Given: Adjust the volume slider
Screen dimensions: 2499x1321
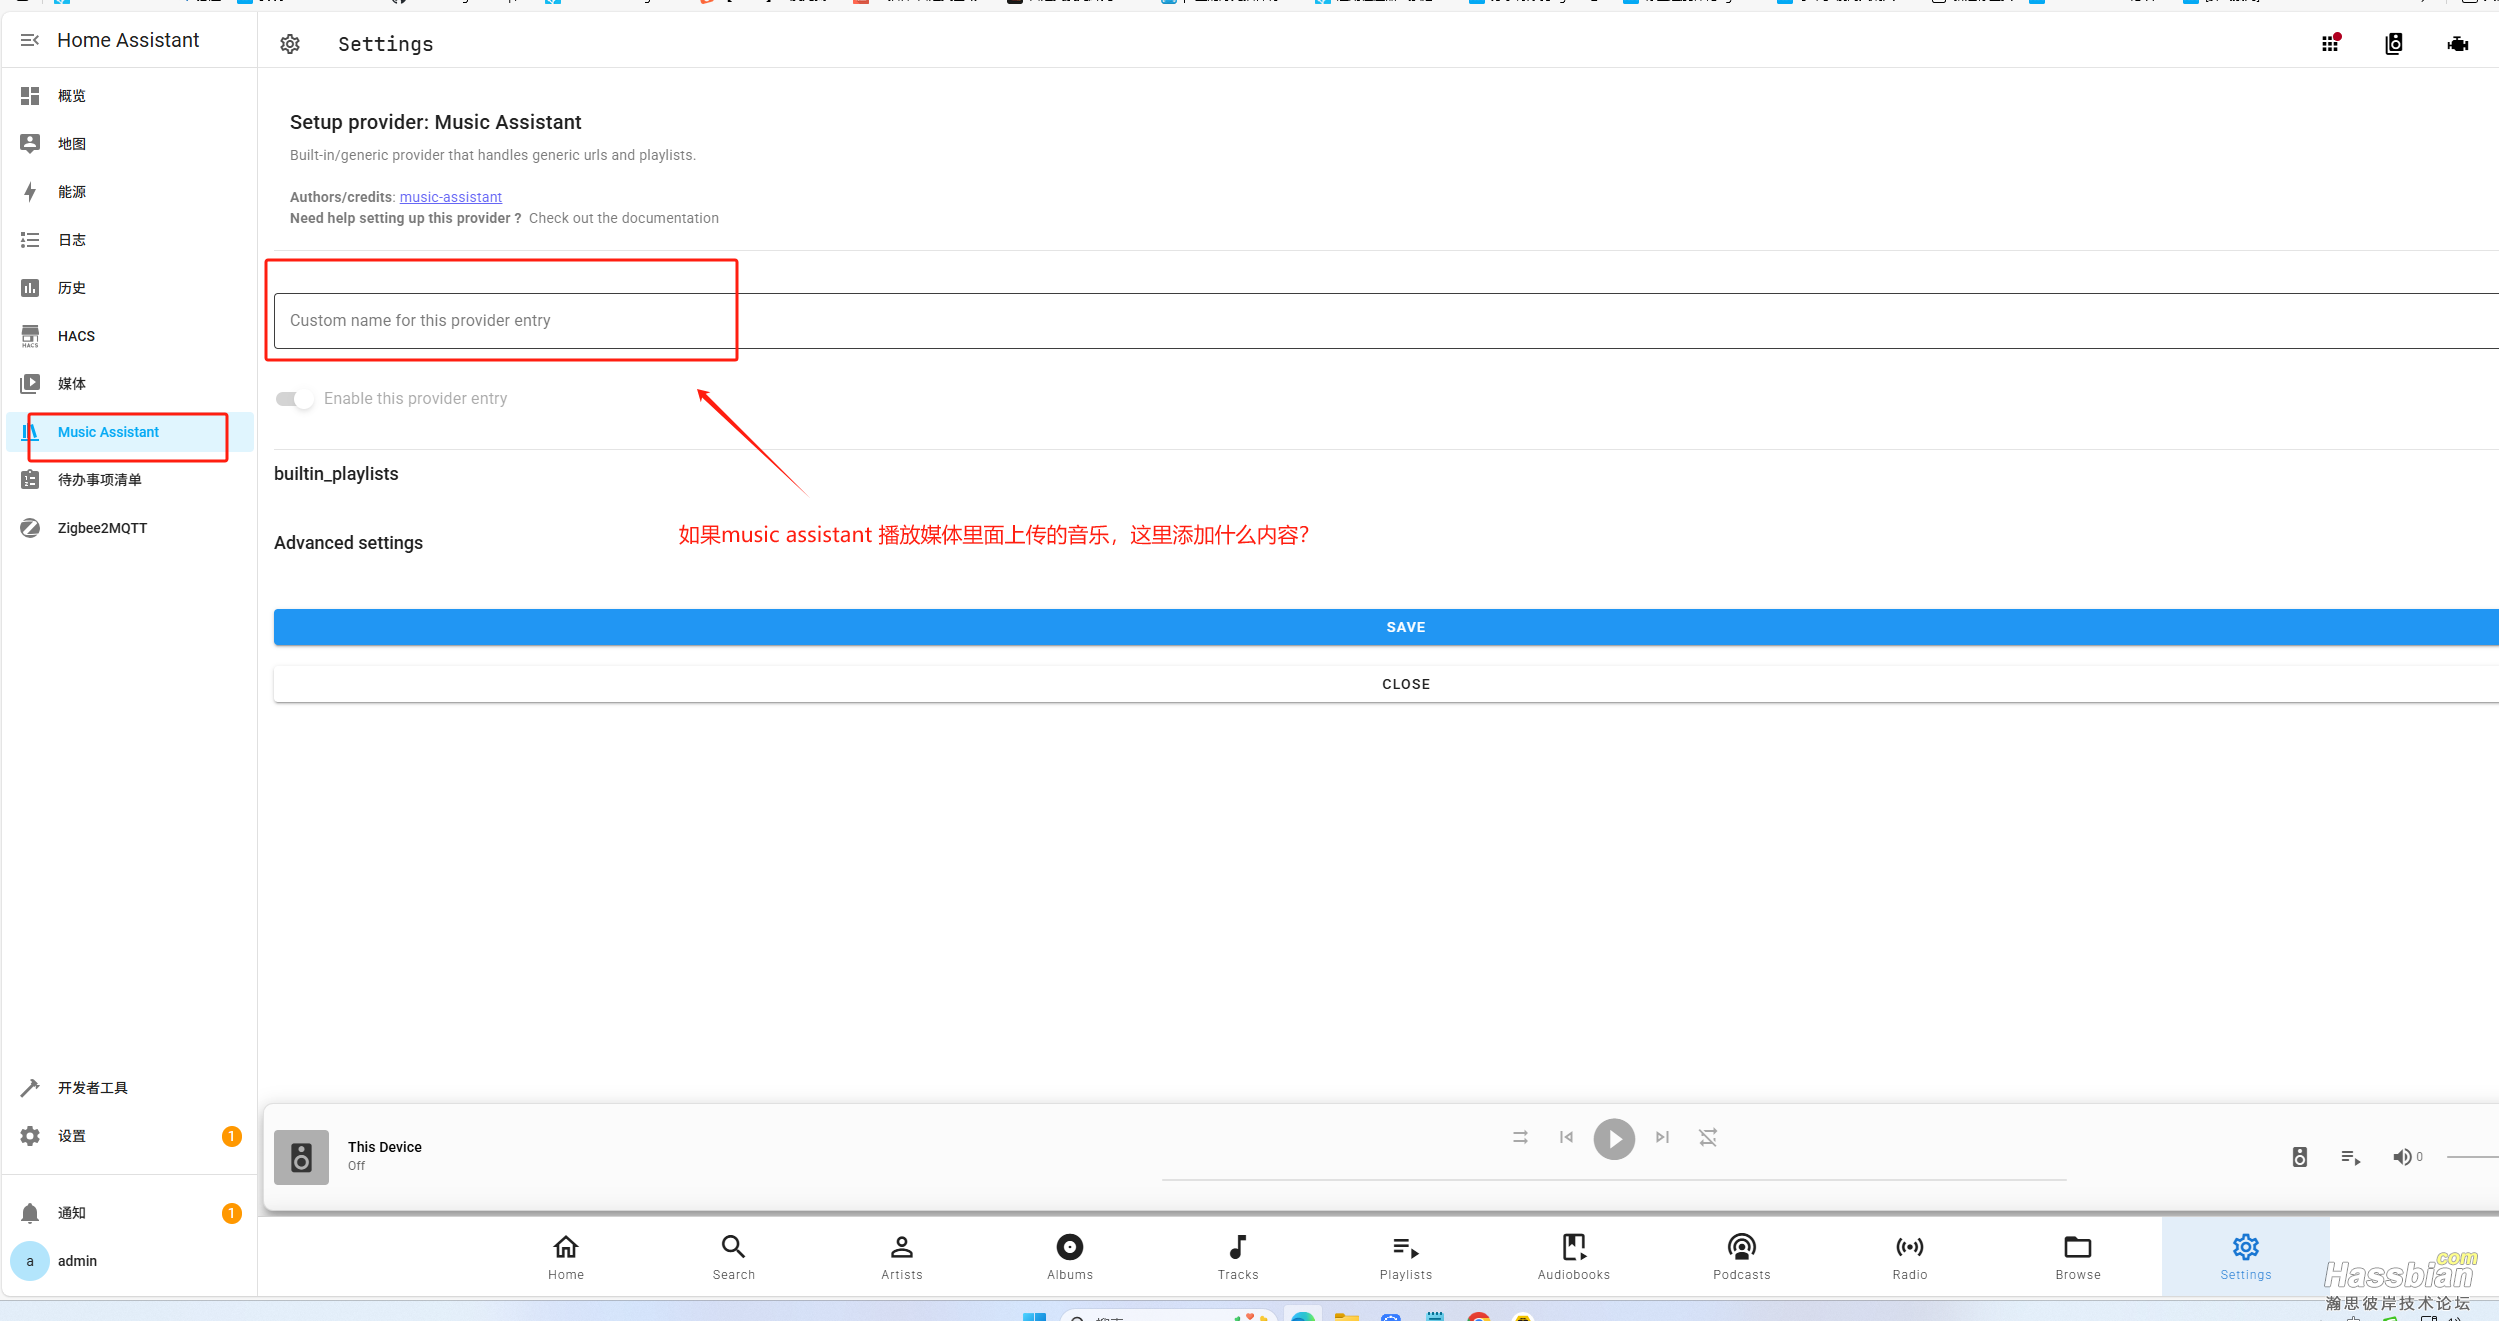Looking at the screenshot, I should coord(2472,1157).
